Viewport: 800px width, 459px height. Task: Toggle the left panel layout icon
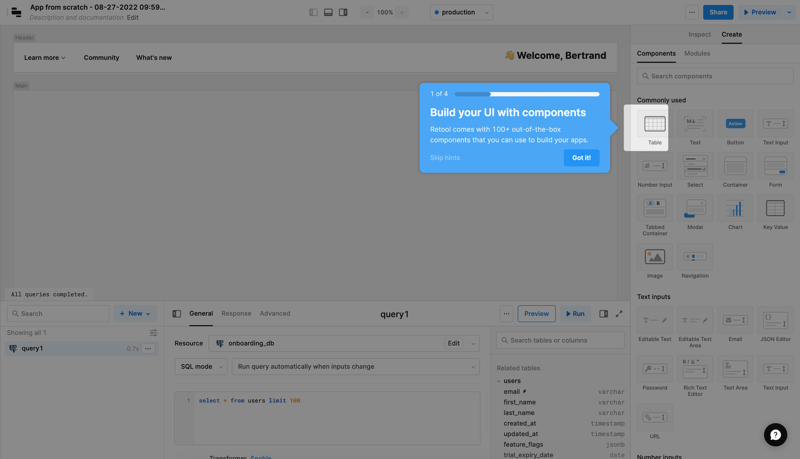pos(313,12)
